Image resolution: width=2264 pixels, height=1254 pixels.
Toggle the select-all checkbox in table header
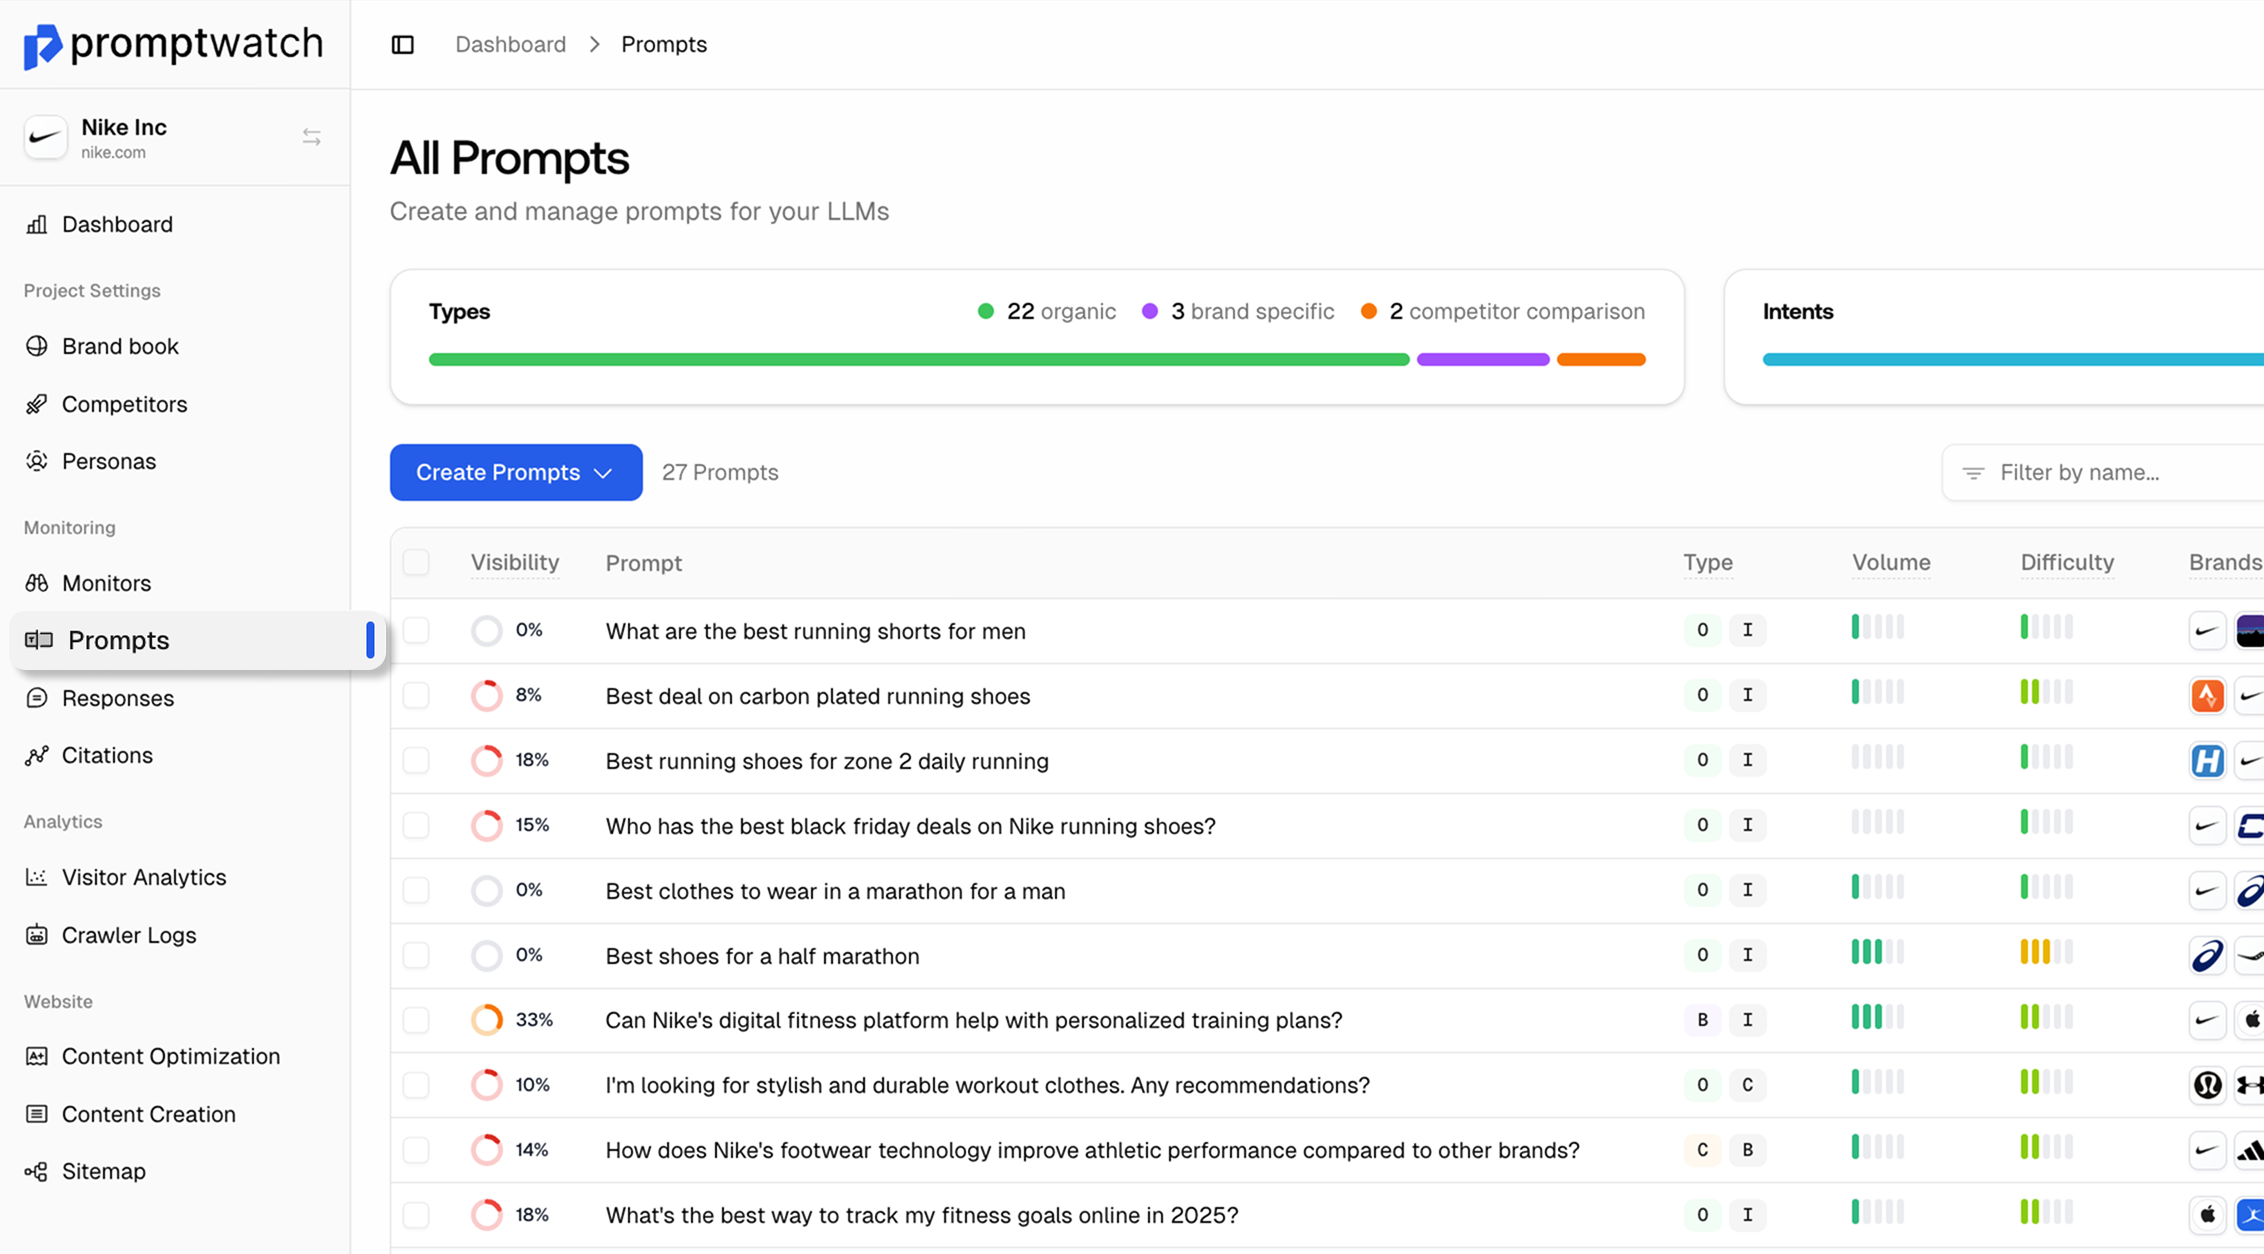[x=416, y=563]
